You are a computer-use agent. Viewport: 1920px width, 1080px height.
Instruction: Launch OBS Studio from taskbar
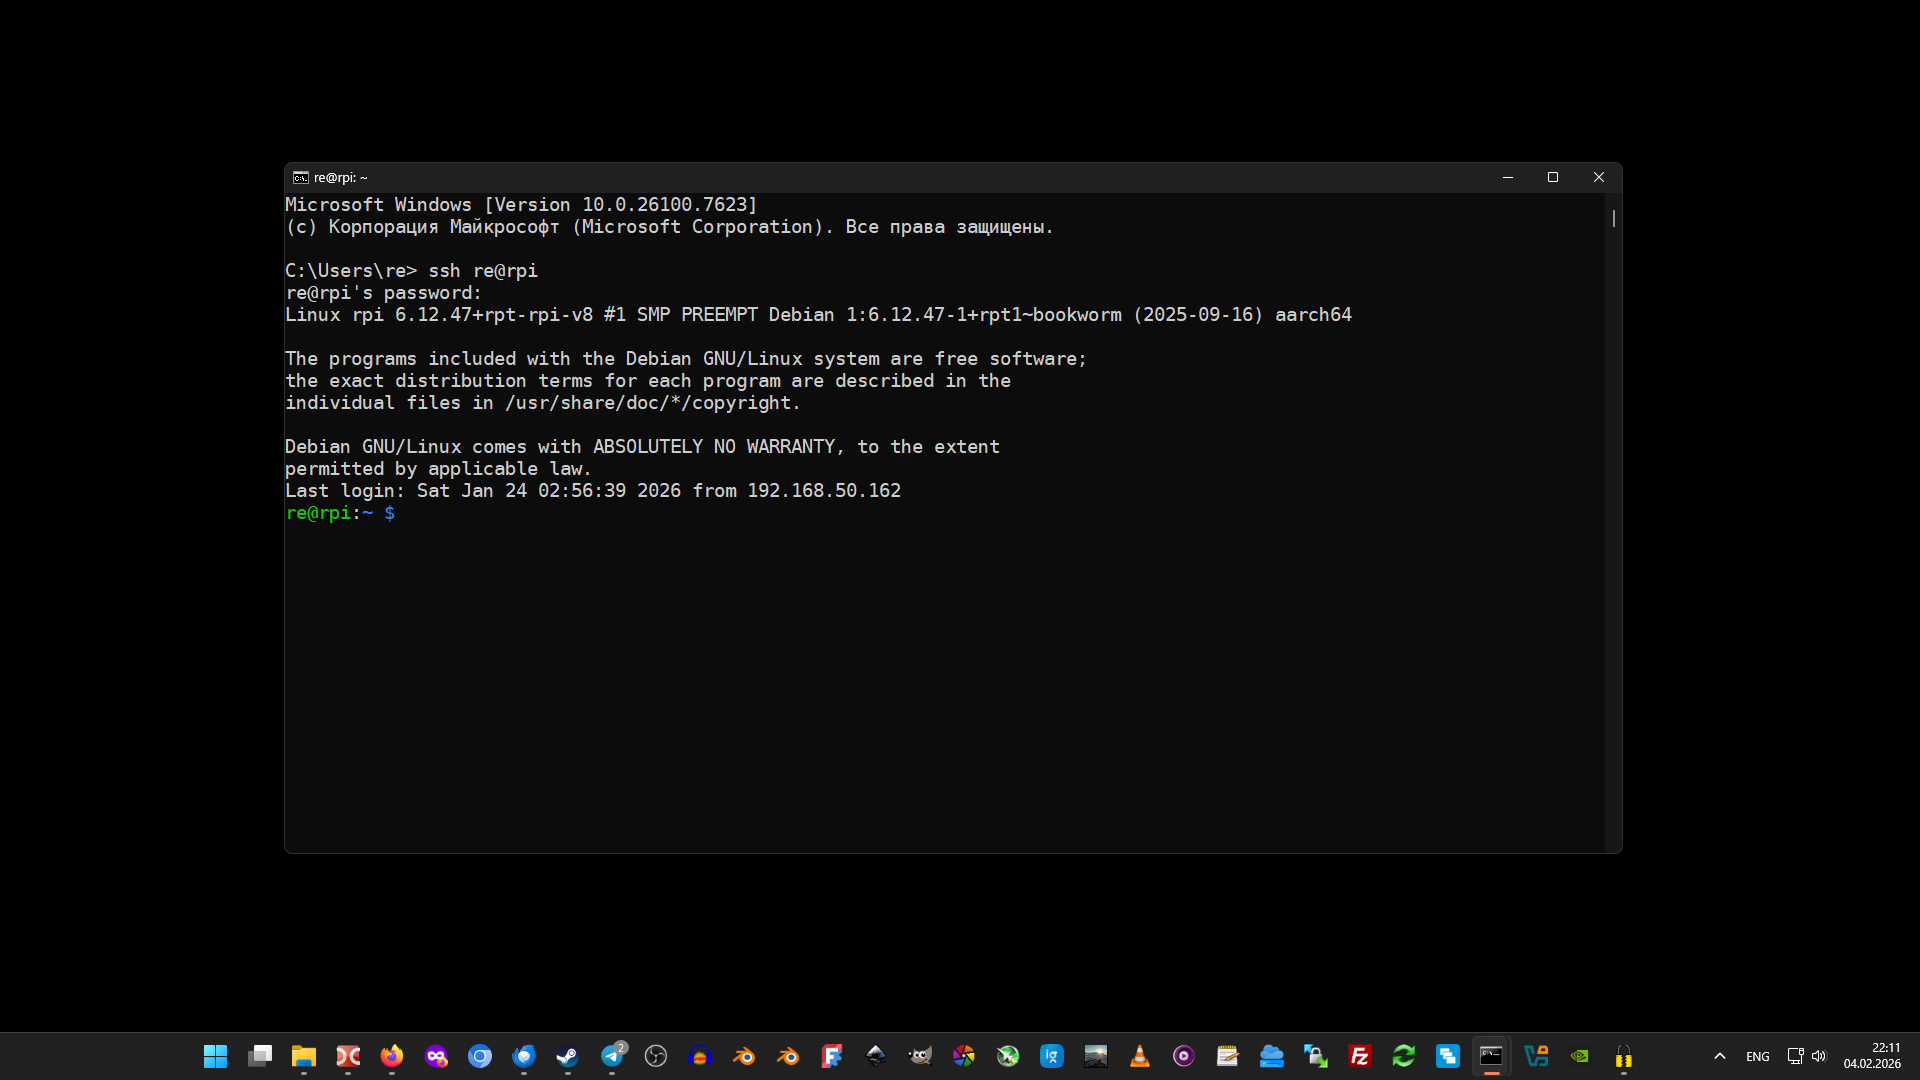click(x=656, y=1056)
